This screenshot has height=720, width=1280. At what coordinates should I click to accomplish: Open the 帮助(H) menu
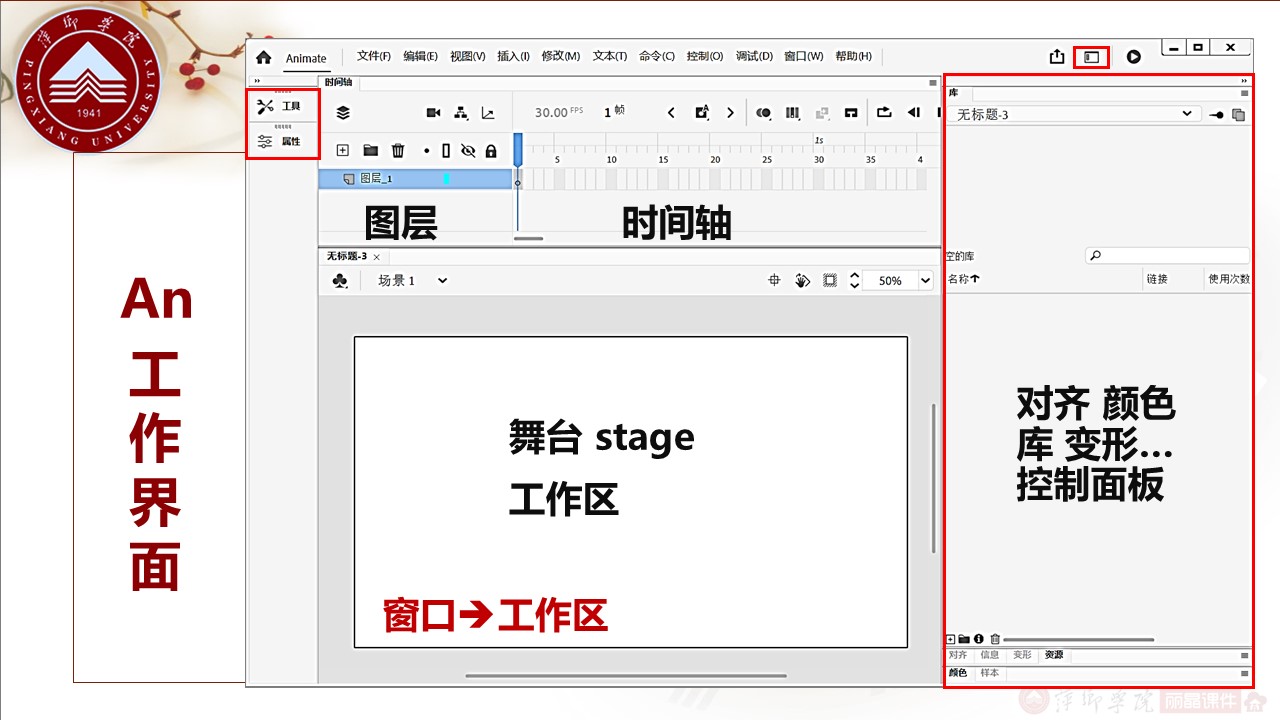pos(854,57)
